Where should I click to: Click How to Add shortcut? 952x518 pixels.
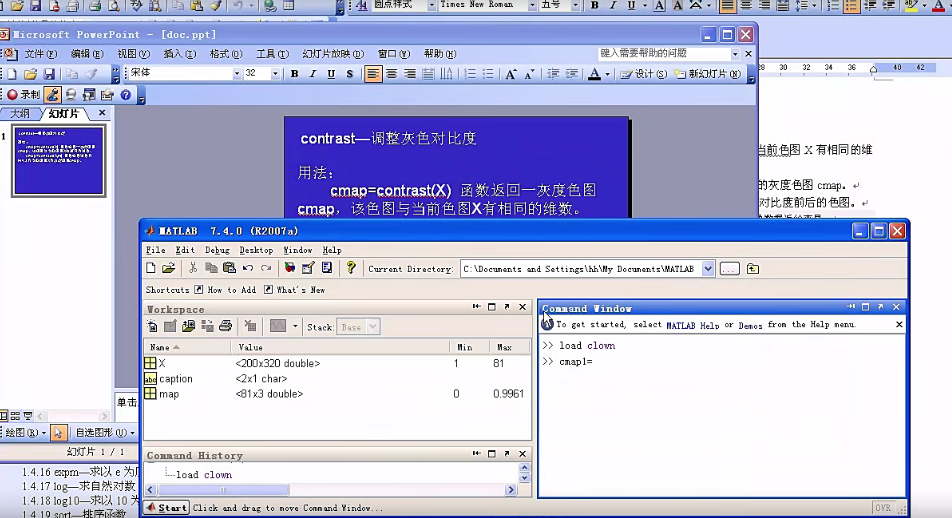coord(225,290)
